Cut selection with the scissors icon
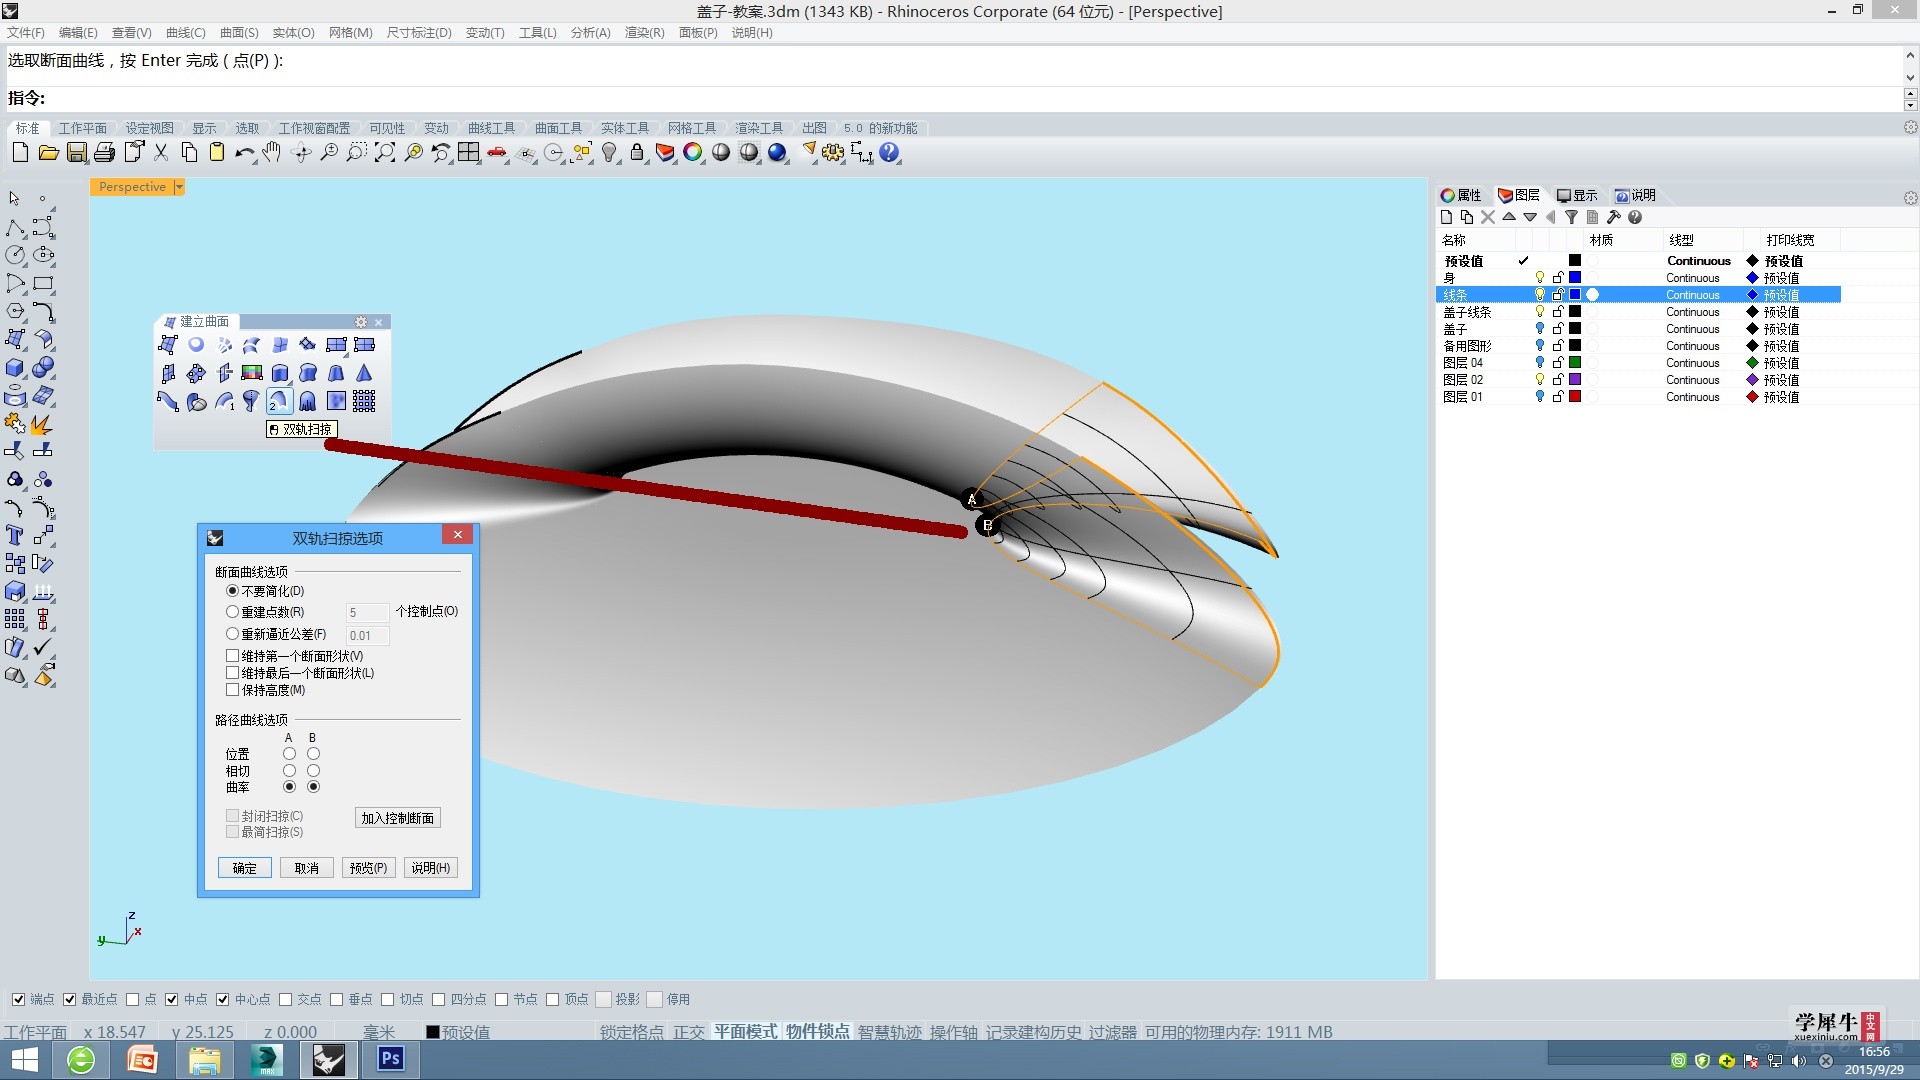1920x1080 pixels. pyautogui.click(x=161, y=152)
